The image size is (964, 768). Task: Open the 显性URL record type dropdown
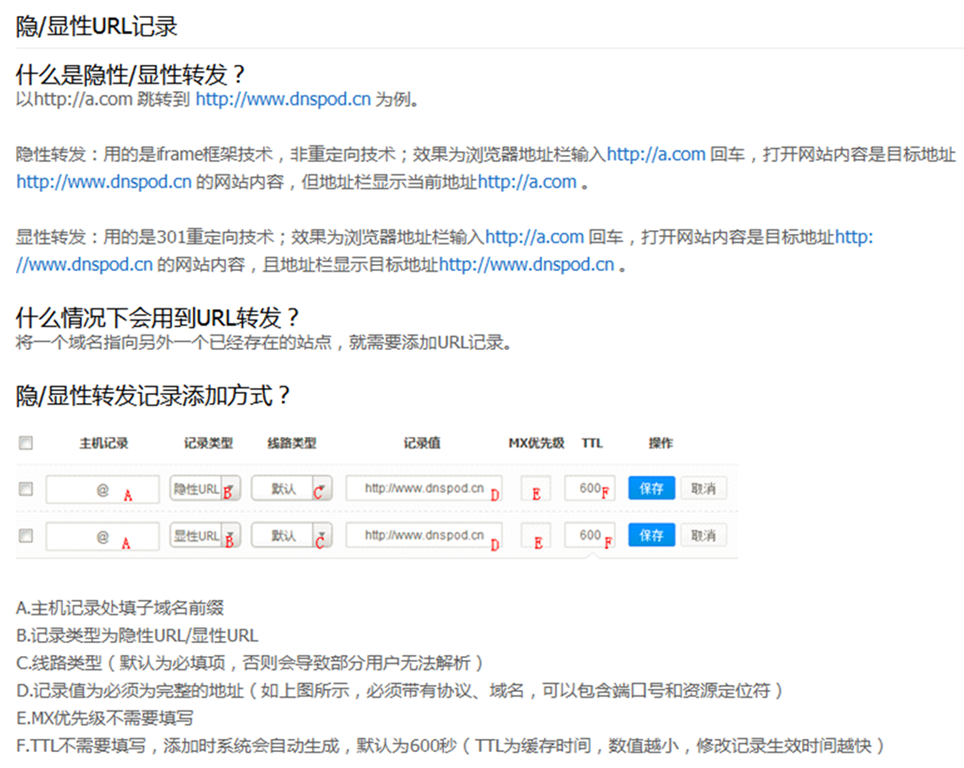coord(205,536)
